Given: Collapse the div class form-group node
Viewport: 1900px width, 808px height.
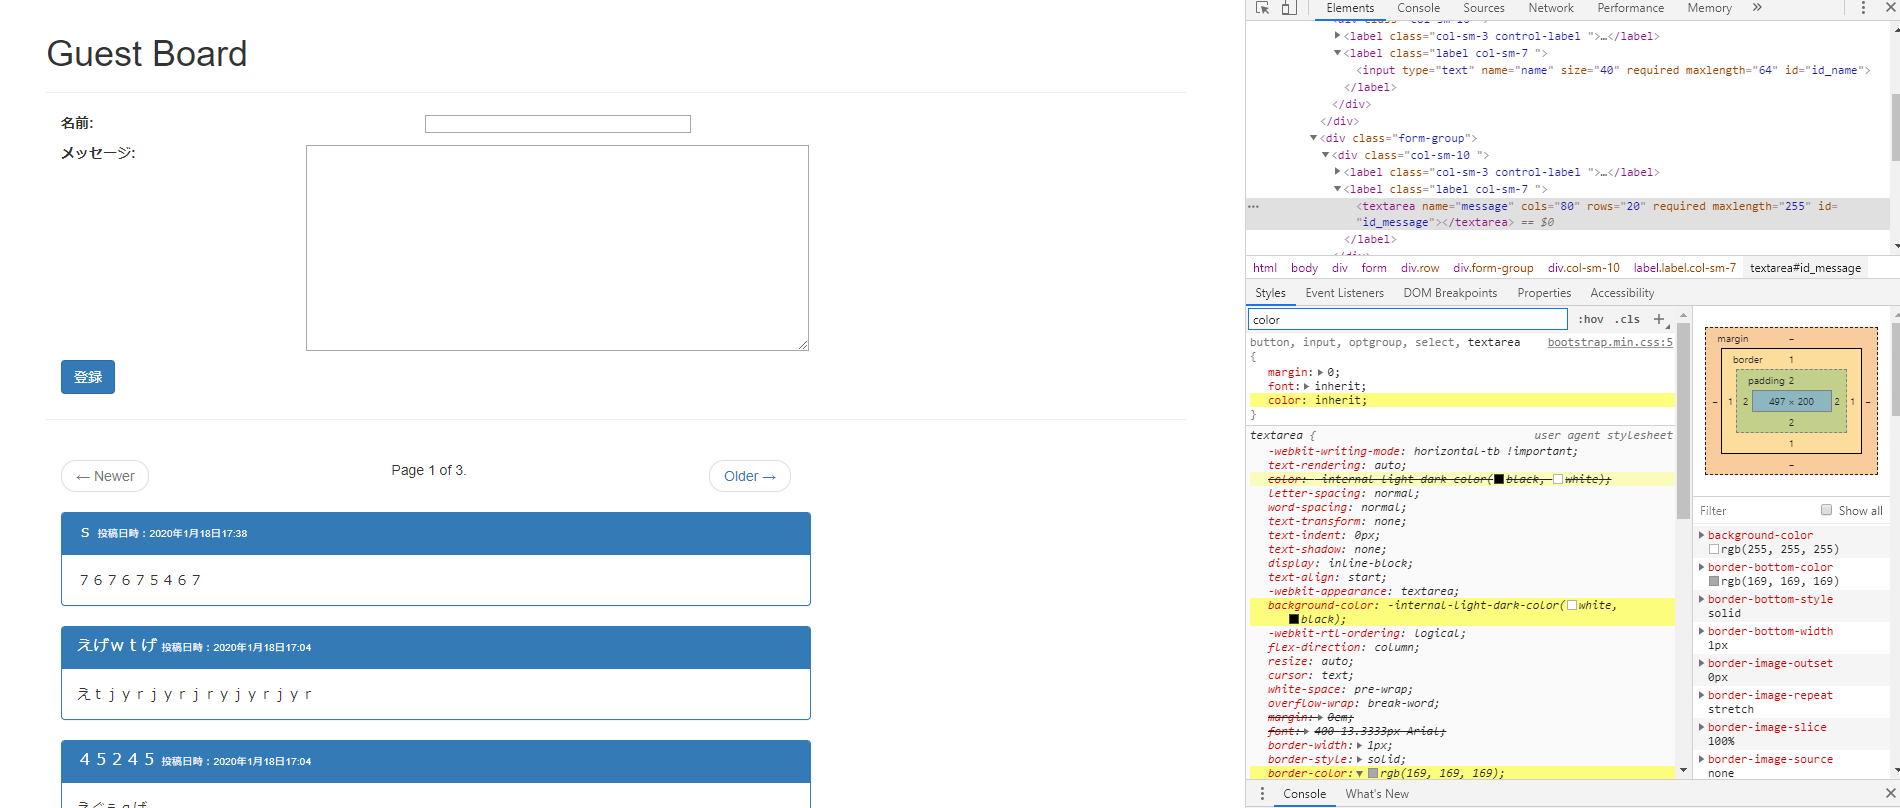Looking at the screenshot, I should pos(1313,138).
